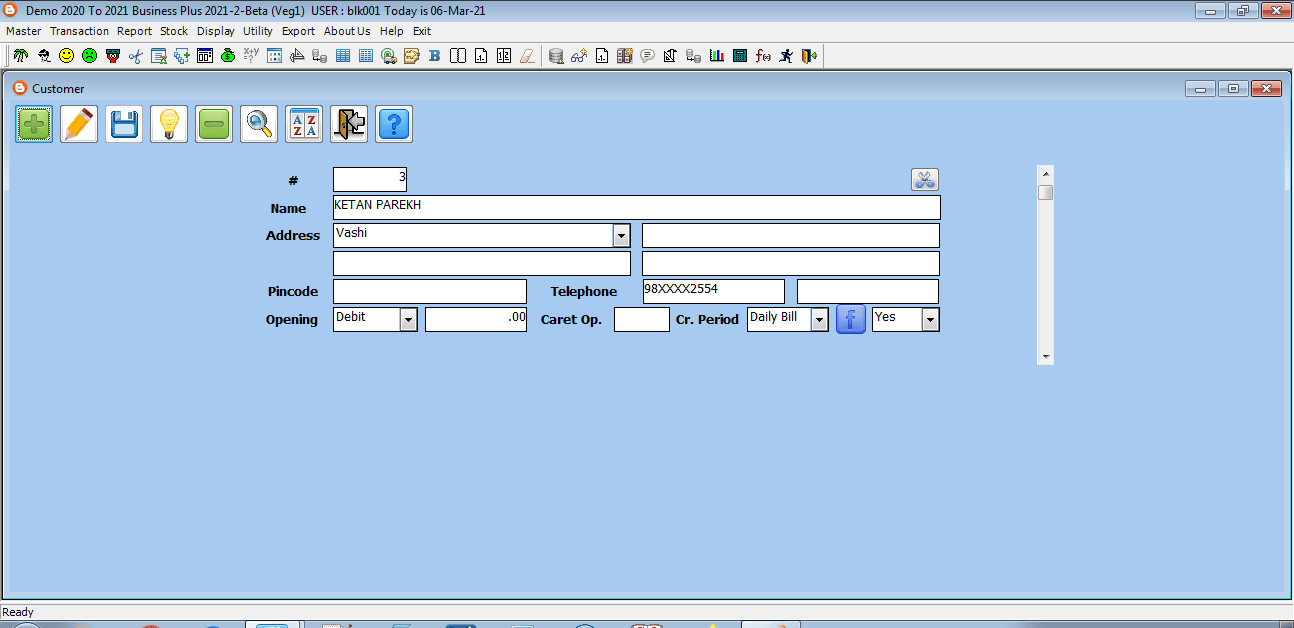Click the exit door icon

pyautogui.click(x=349, y=125)
